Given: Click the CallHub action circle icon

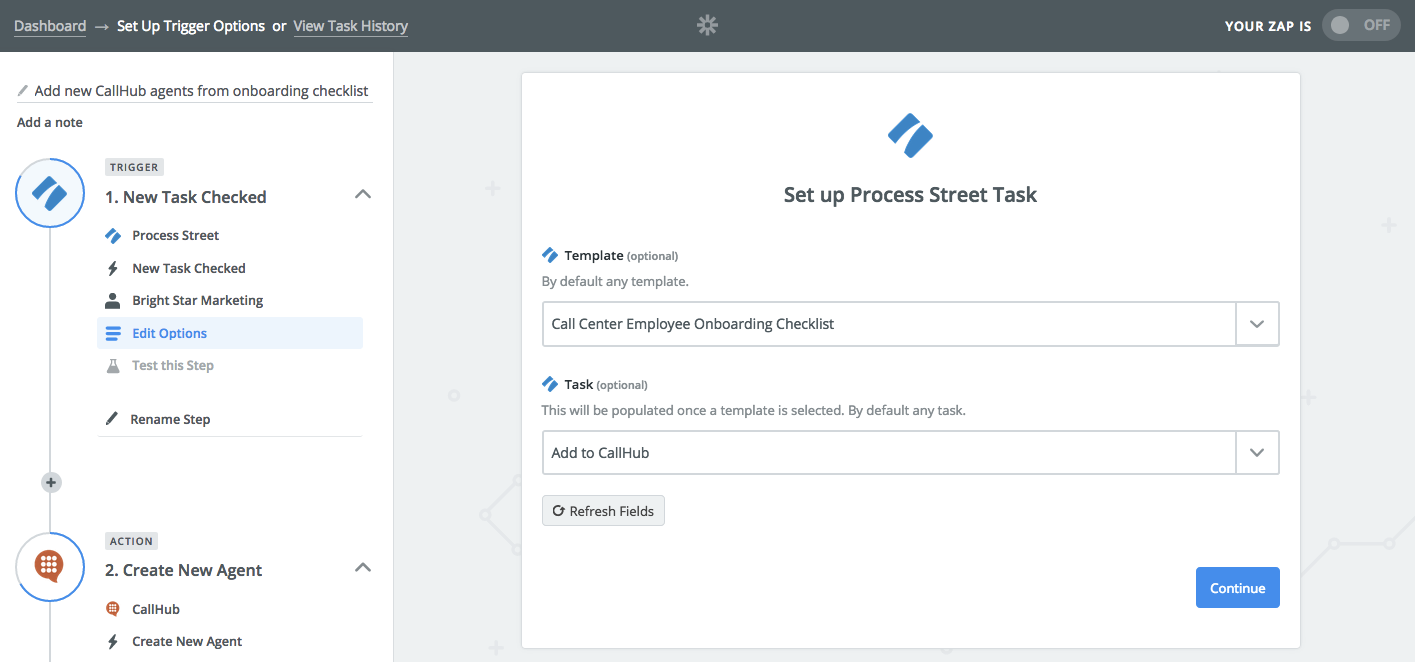Looking at the screenshot, I should 50,566.
